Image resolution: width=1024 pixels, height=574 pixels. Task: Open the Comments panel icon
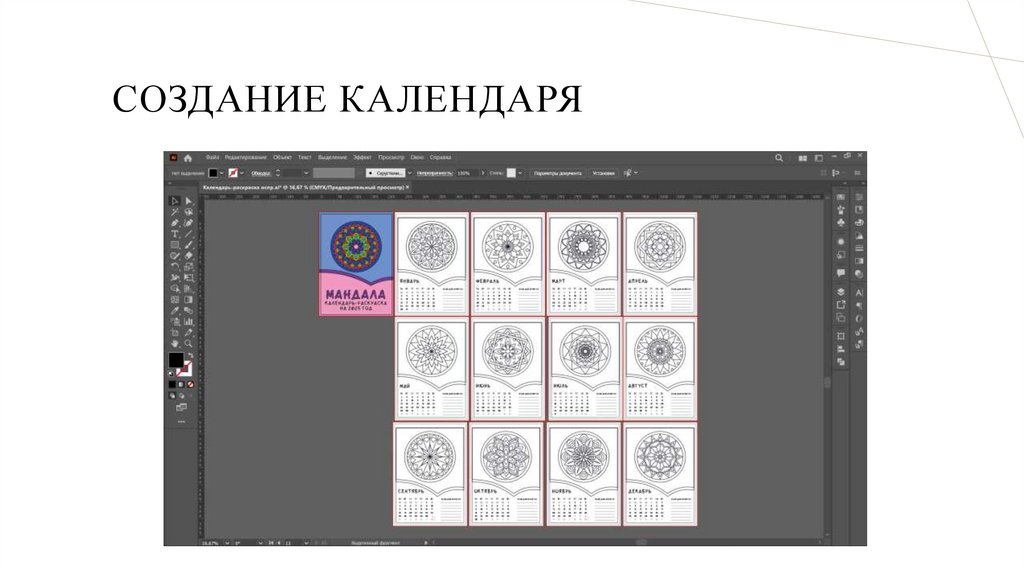click(x=841, y=273)
